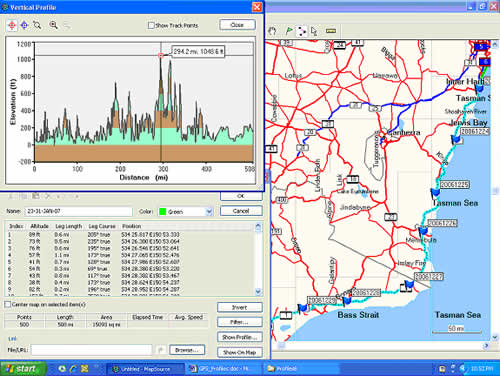The height and width of the screenshot is (376, 500).
Task: Open the Color dropdown showing Green
Action: (x=209, y=211)
